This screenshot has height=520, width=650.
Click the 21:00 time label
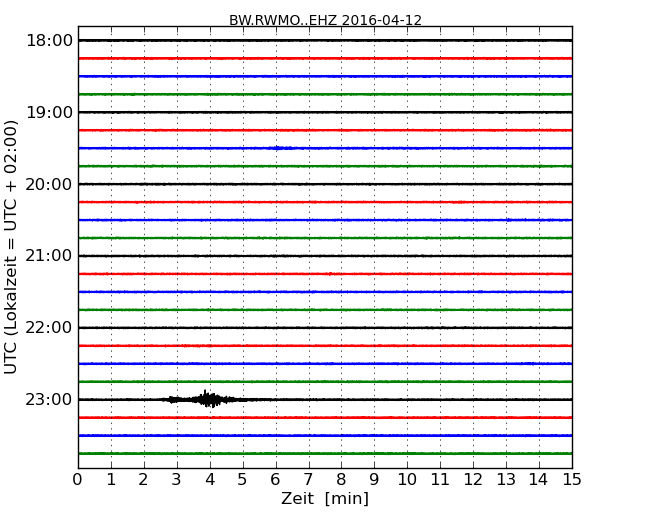point(49,256)
